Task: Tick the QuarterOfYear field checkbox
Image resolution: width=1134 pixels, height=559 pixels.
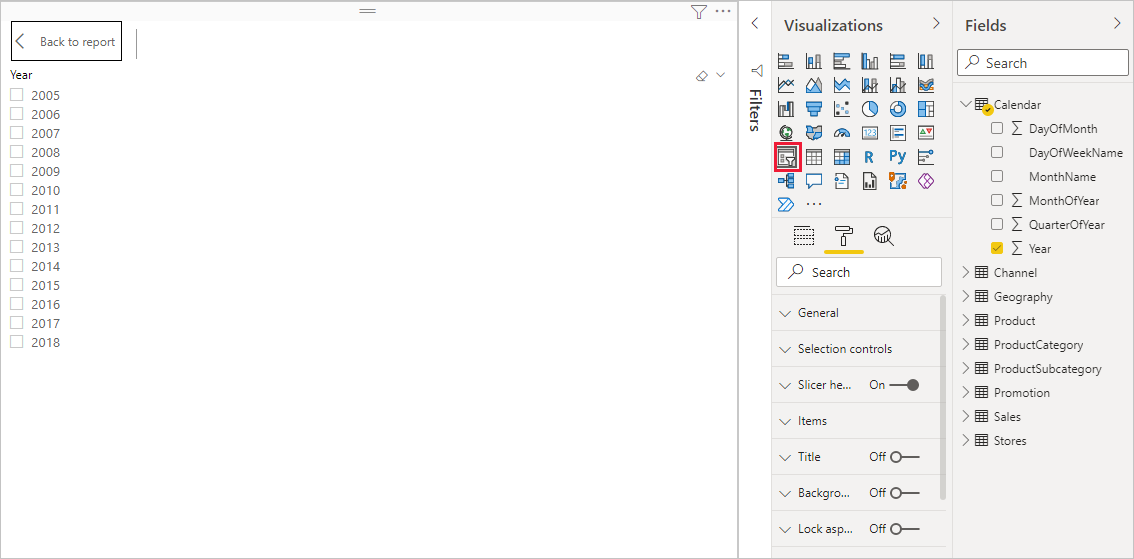Action: click(x=997, y=224)
